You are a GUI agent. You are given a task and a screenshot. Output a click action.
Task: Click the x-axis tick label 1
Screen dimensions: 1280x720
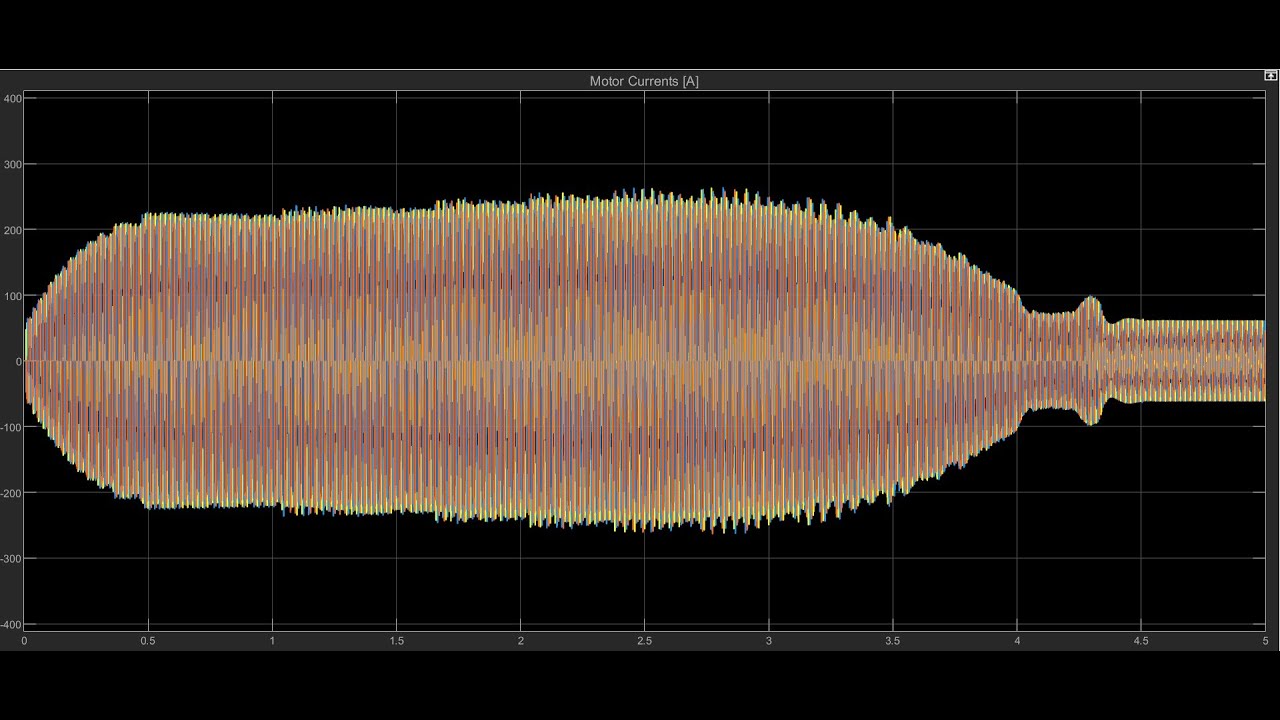272,641
